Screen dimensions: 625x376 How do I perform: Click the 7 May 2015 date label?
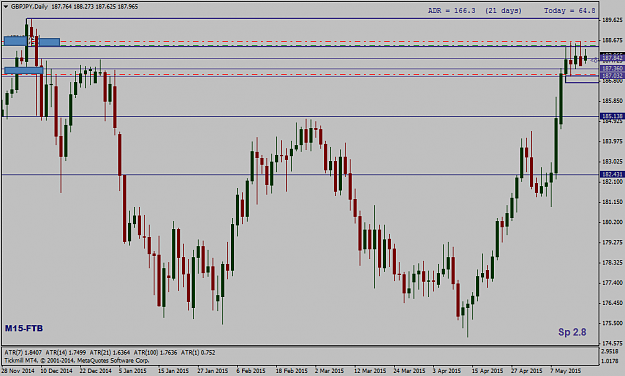566,371
